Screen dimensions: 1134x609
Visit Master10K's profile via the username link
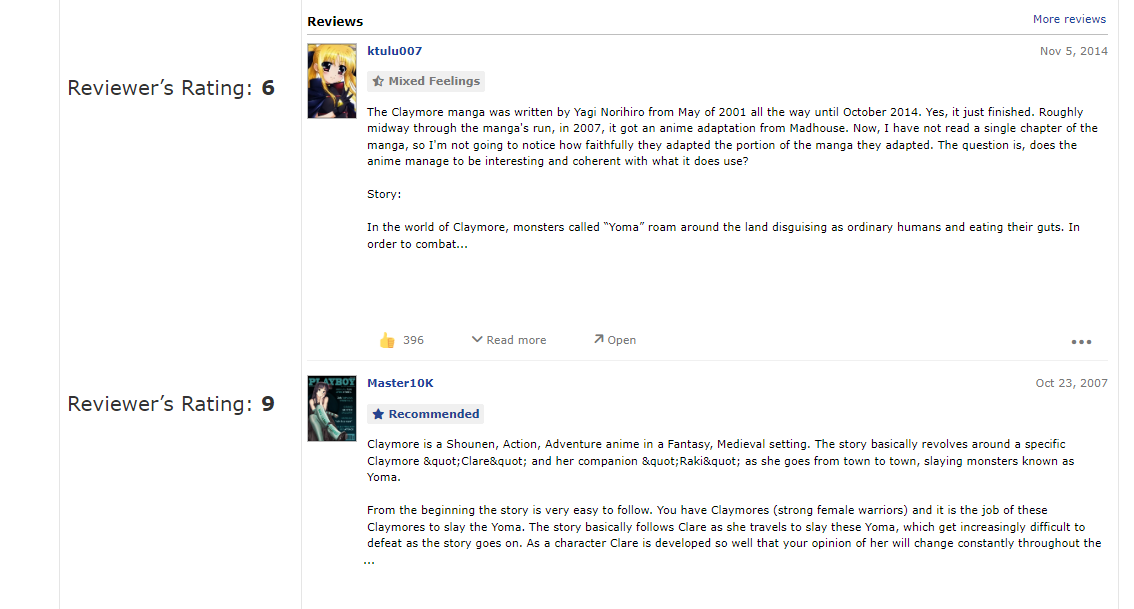pyautogui.click(x=400, y=383)
